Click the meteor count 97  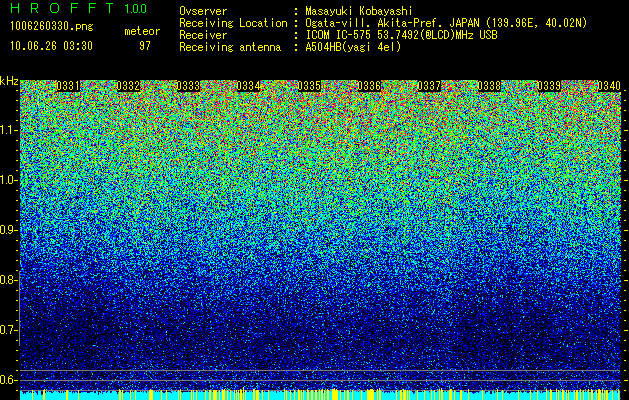[145, 46]
